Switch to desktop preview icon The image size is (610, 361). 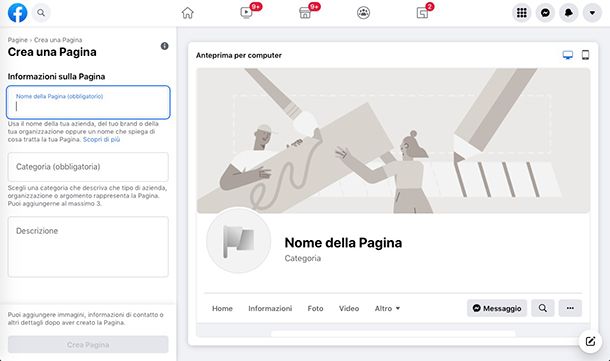[568, 55]
